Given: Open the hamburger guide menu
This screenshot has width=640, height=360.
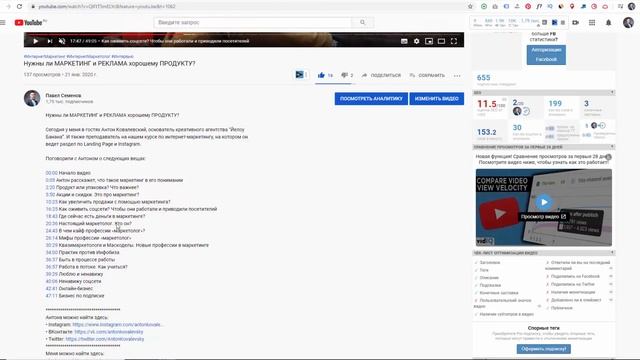Looking at the screenshot, I should click(3, 22).
